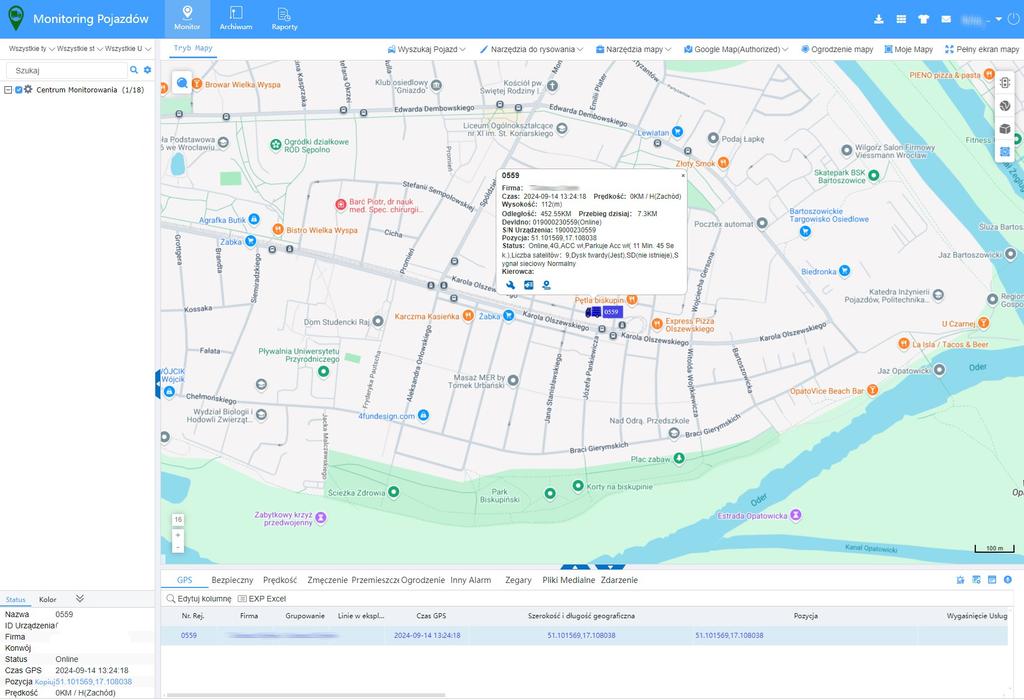Open the envelope messages icon

(946, 19)
